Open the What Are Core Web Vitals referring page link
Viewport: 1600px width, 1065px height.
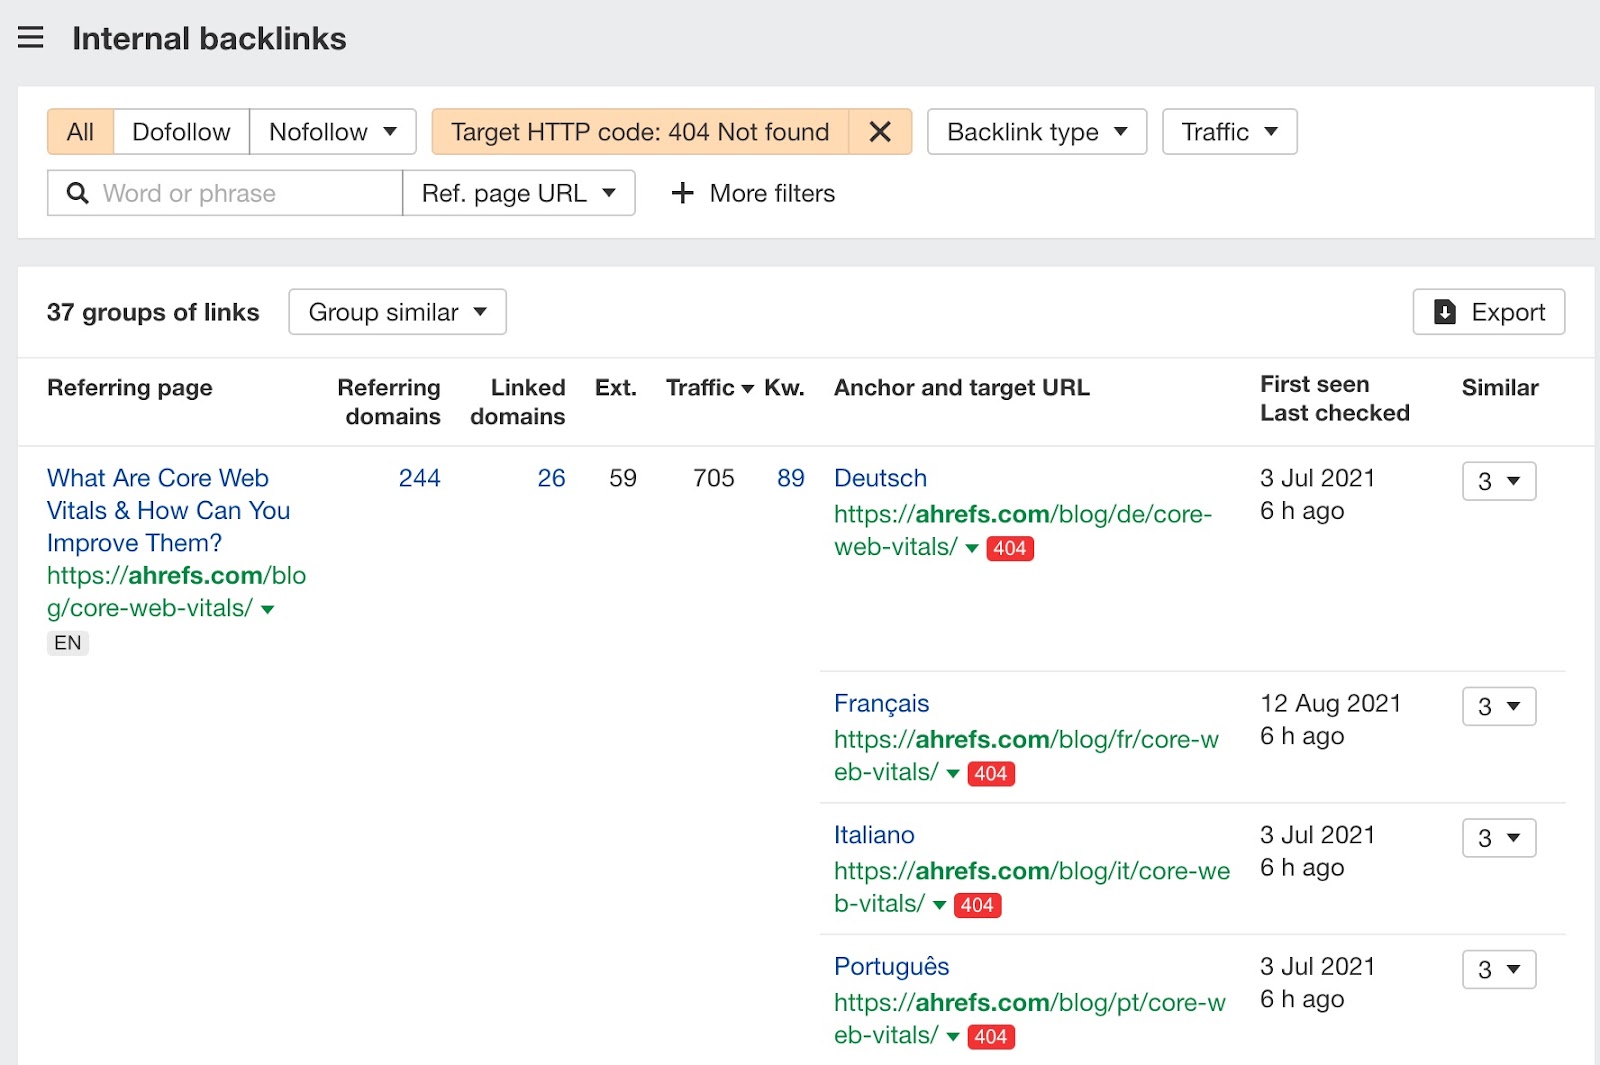tap(167, 510)
